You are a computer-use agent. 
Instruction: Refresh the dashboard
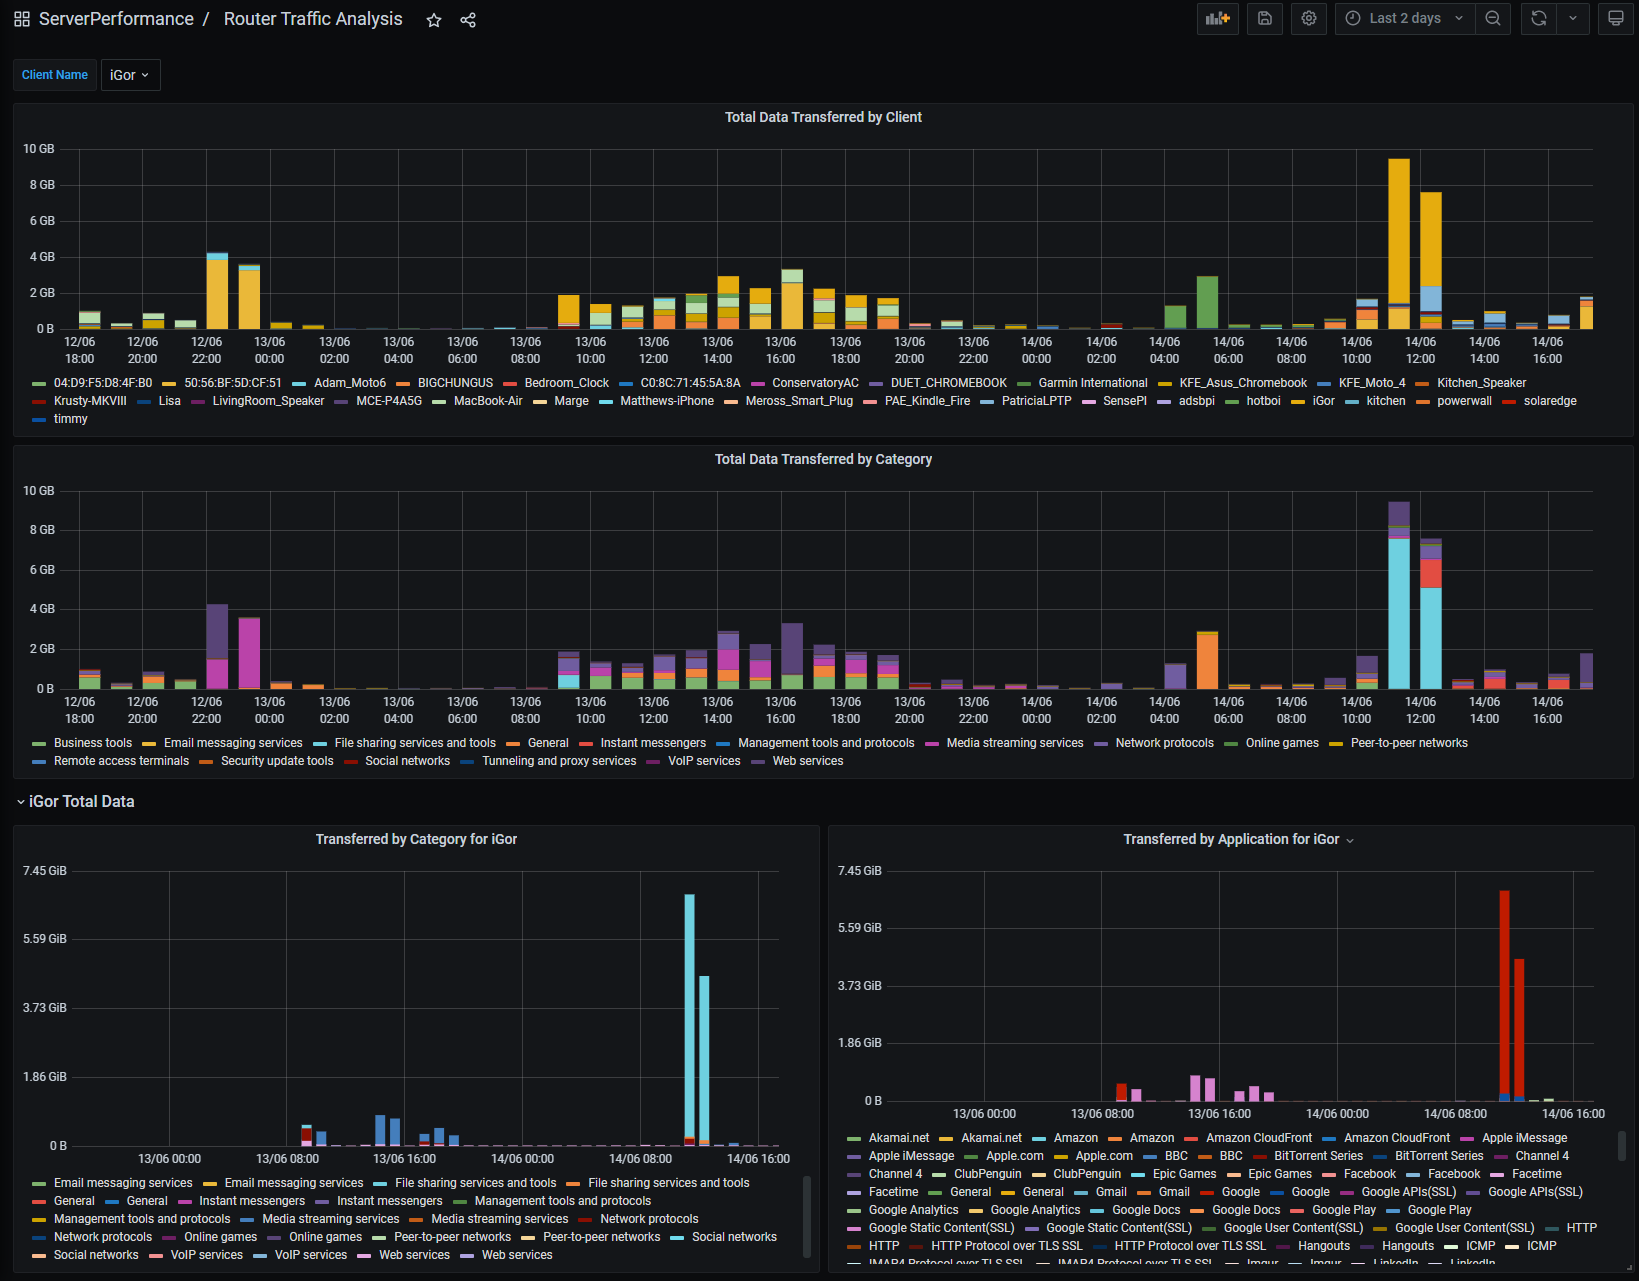click(x=1539, y=18)
